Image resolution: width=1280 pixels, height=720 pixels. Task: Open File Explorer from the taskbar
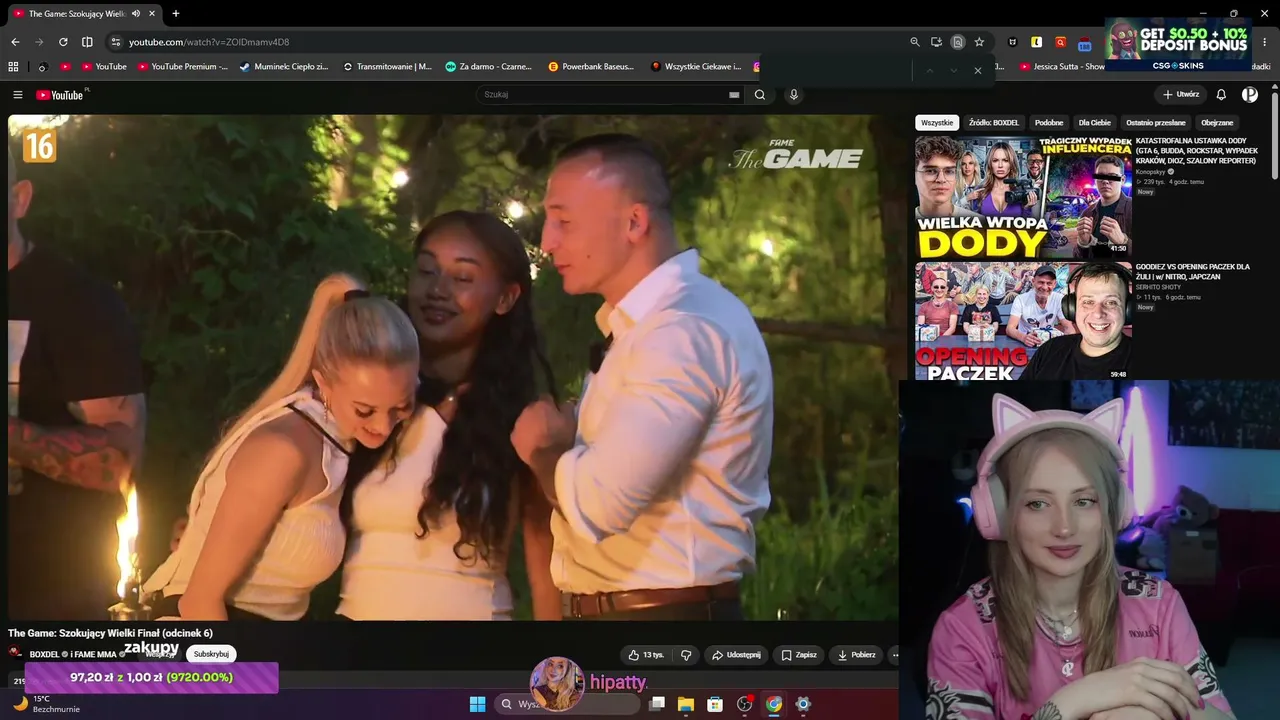pos(686,704)
